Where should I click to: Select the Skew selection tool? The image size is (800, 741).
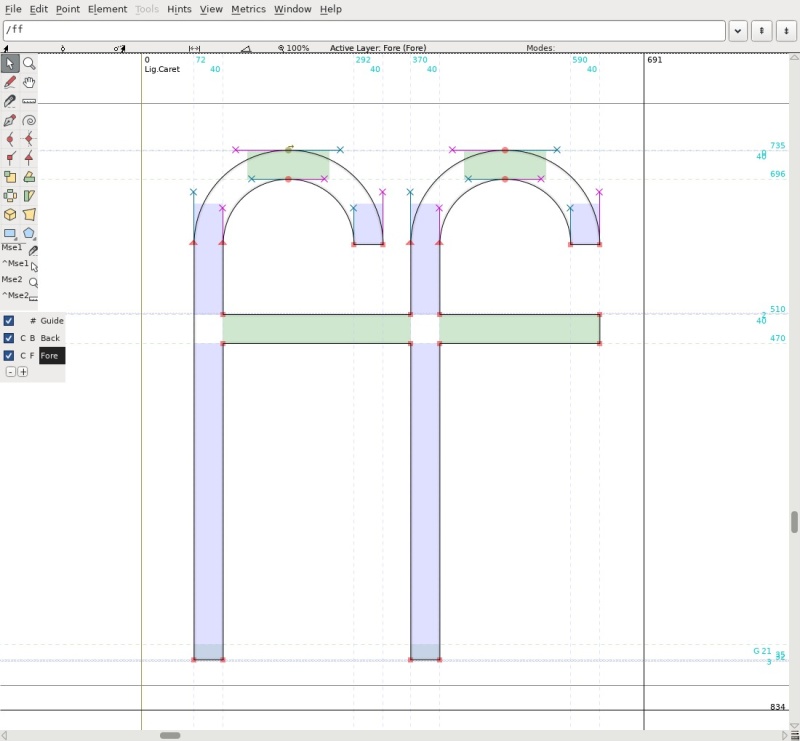click(x=29, y=195)
